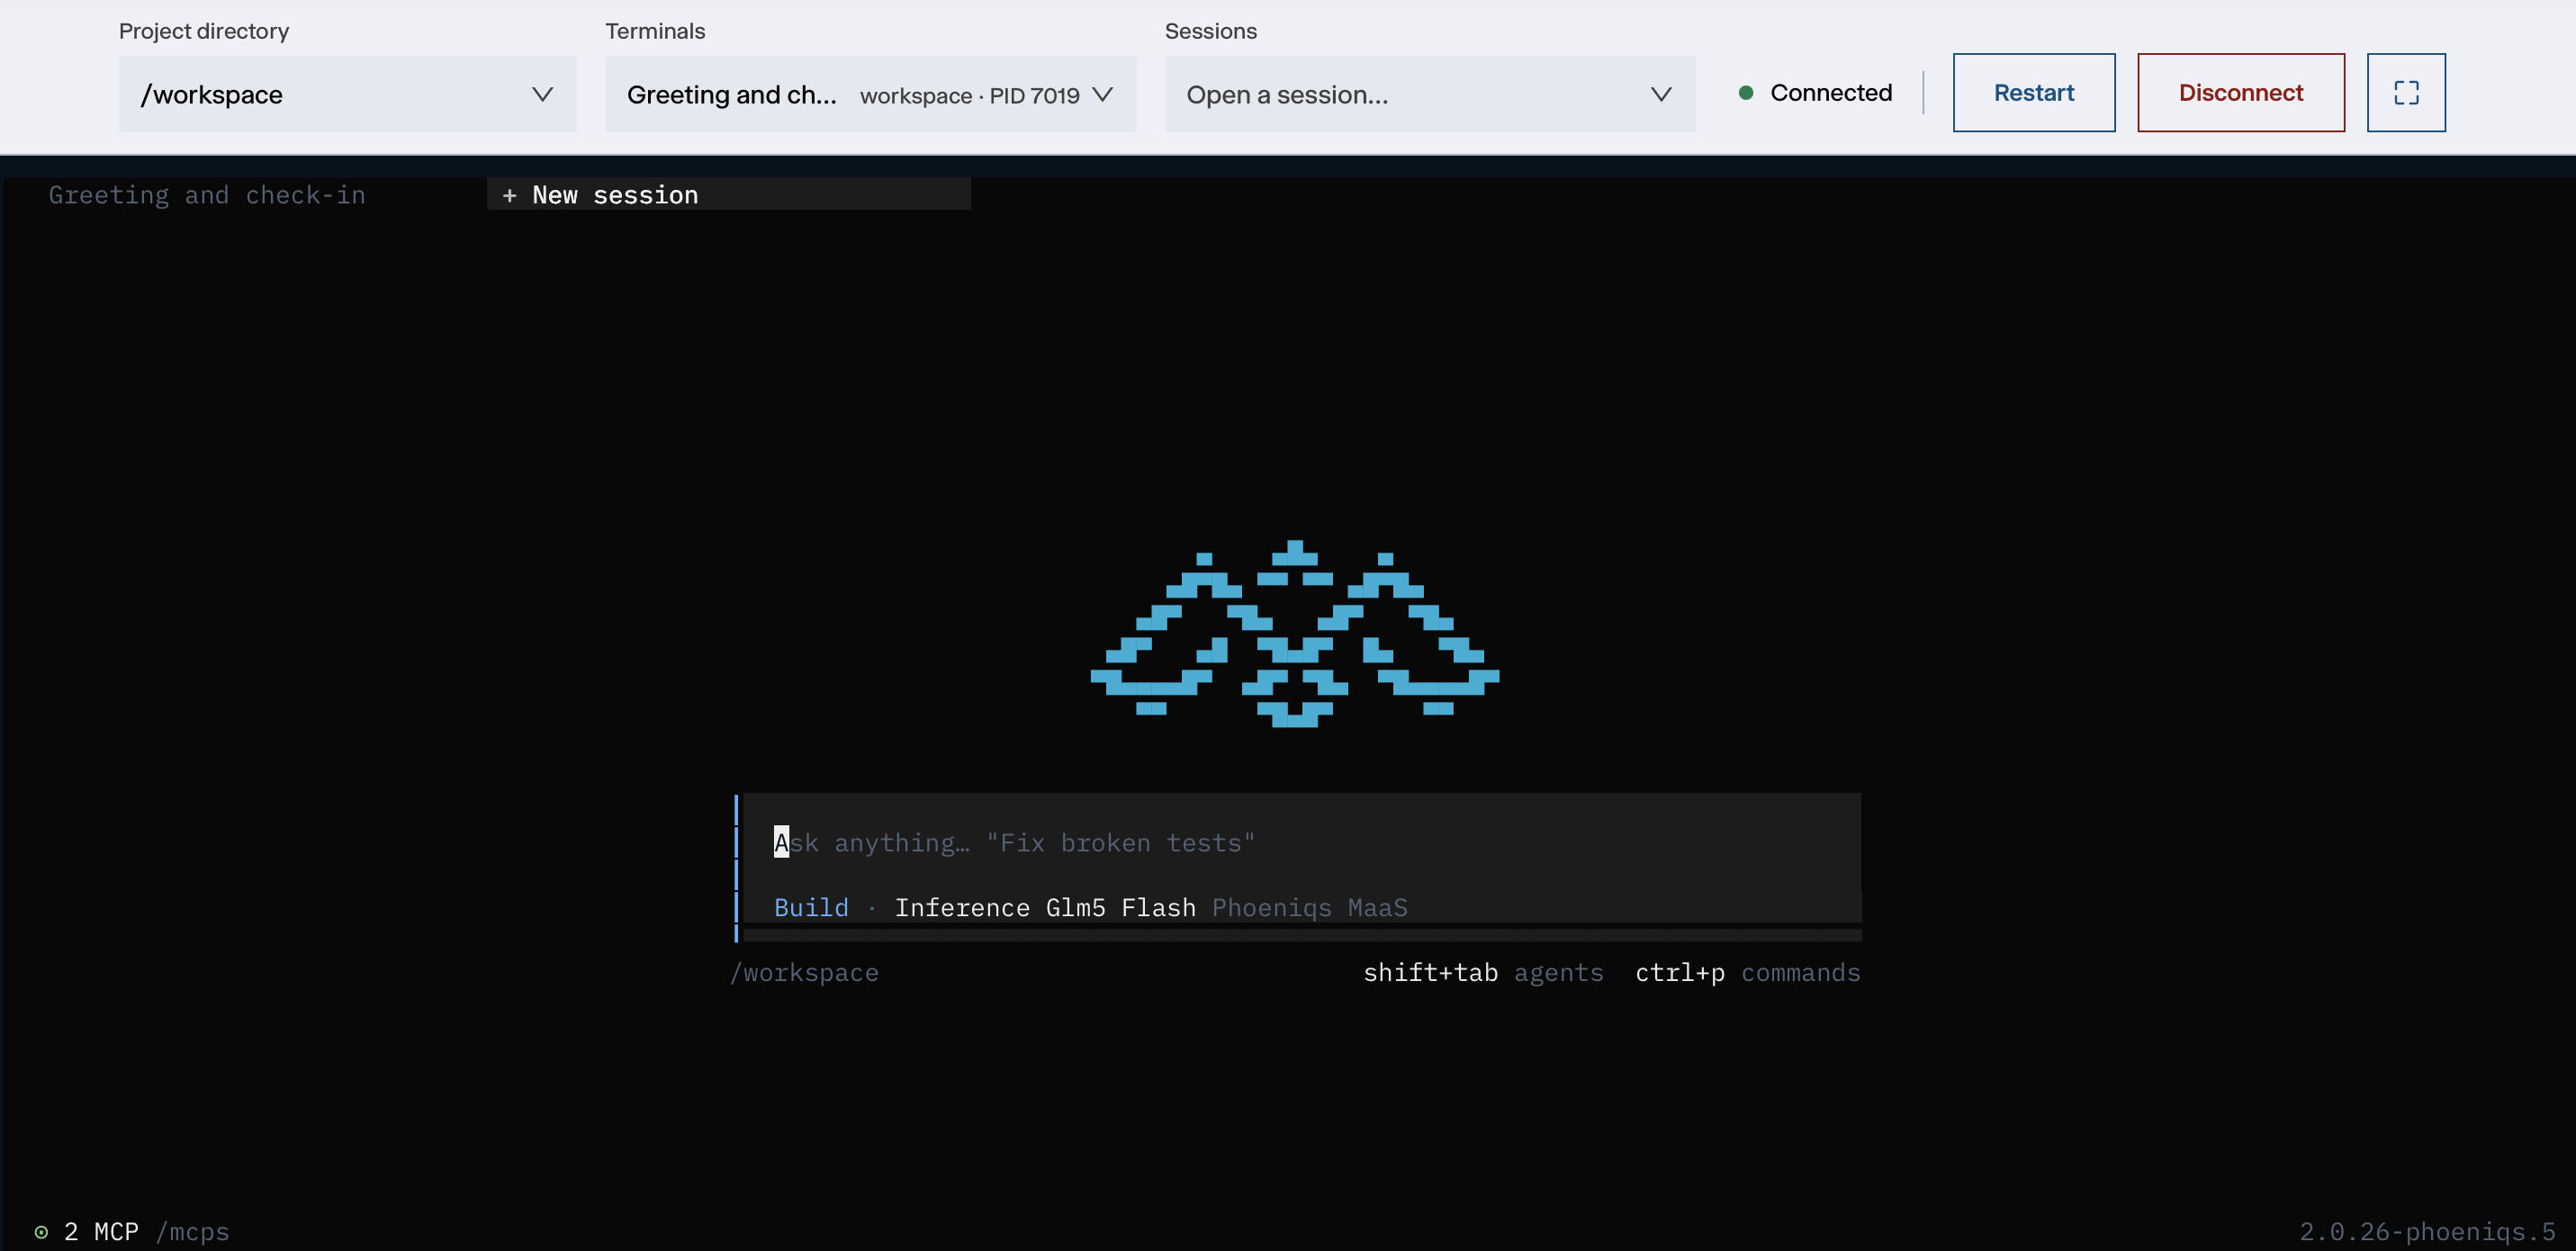Viewport: 2576px width, 1251px height.
Task: Open the Project directory /workspace dropdown
Action: [x=347, y=94]
